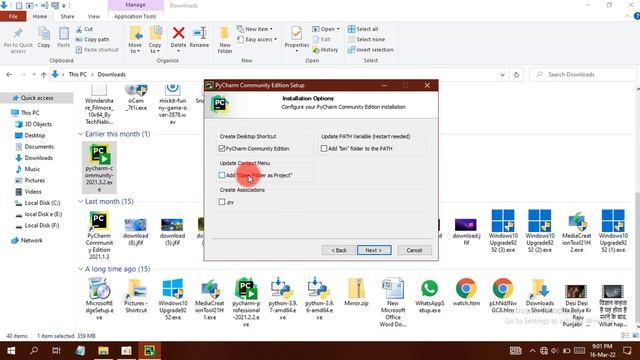Image resolution: width=640 pixels, height=360 pixels.
Task: Collapse the Last month group
Action: tap(80, 202)
